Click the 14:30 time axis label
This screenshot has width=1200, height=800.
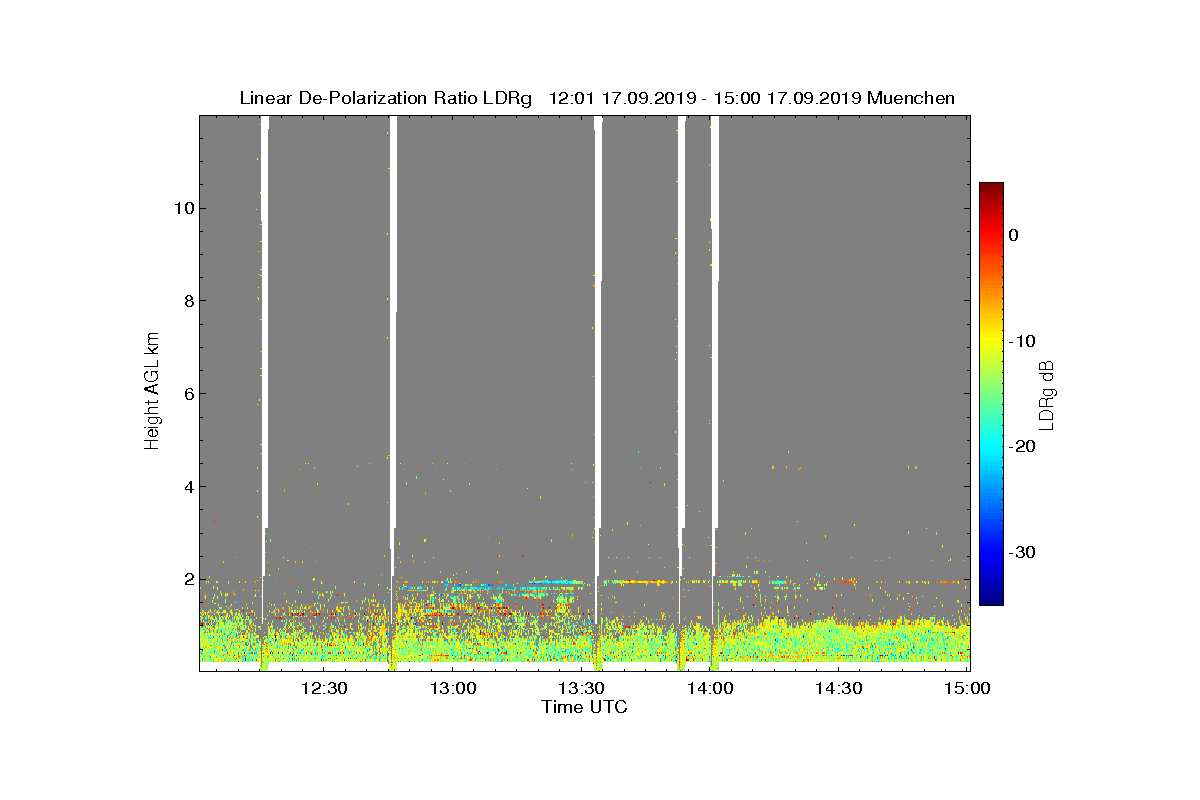(x=838, y=688)
